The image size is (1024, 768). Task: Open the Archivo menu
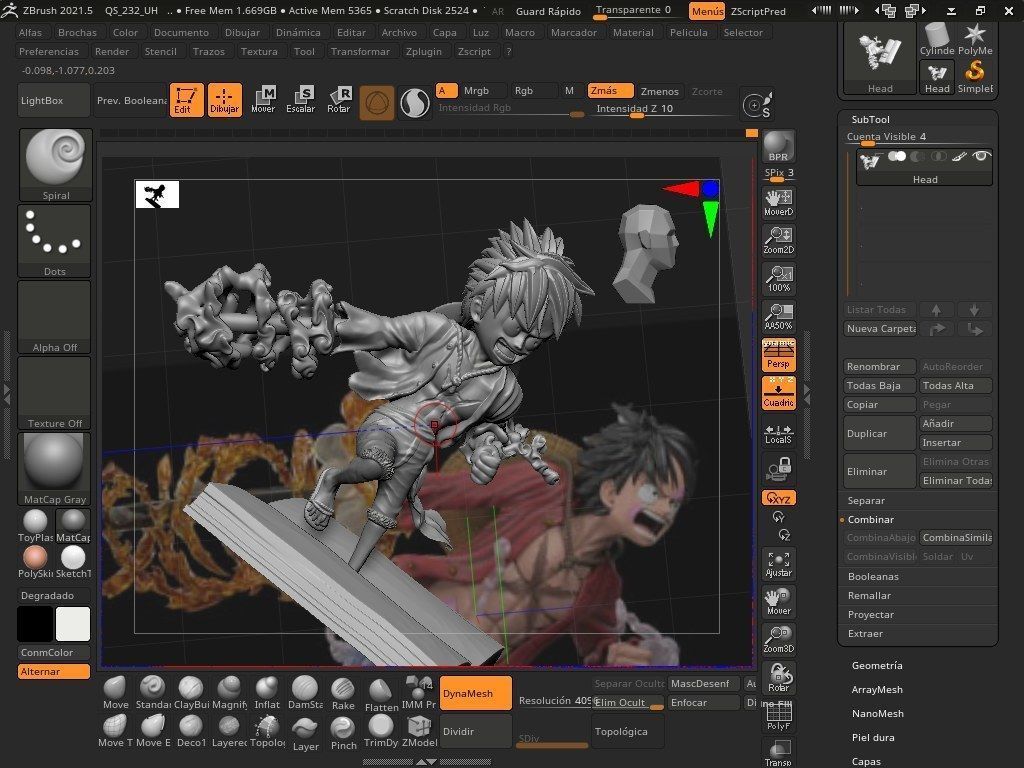coord(399,33)
